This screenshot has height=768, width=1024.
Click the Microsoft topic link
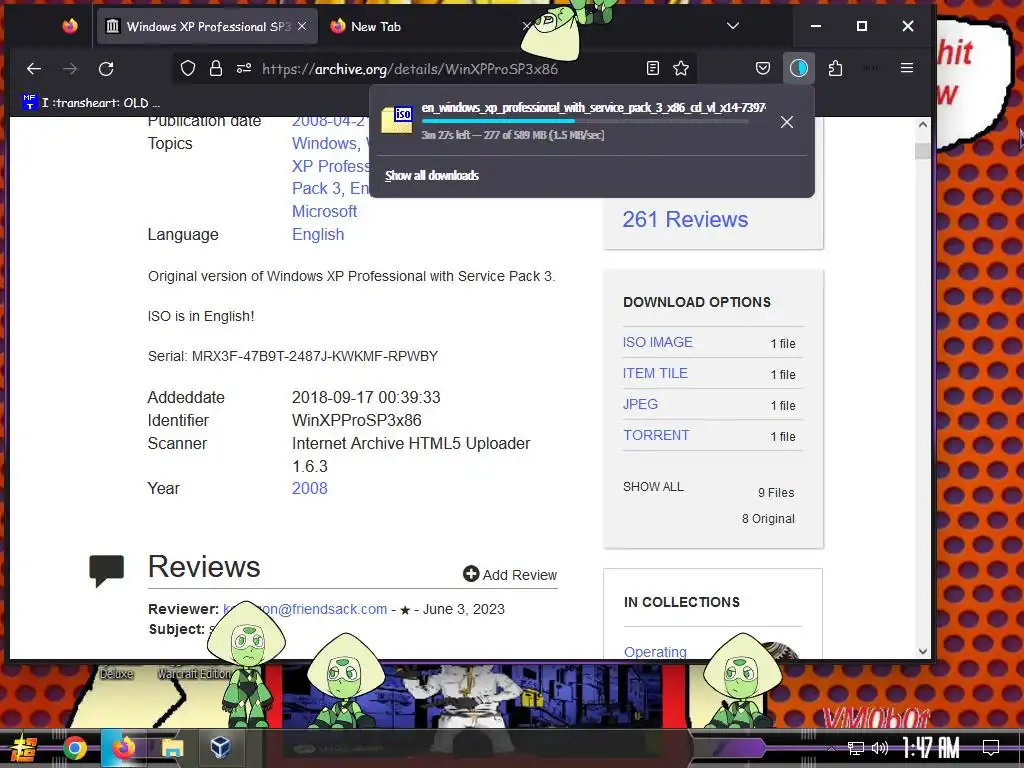tap(325, 212)
